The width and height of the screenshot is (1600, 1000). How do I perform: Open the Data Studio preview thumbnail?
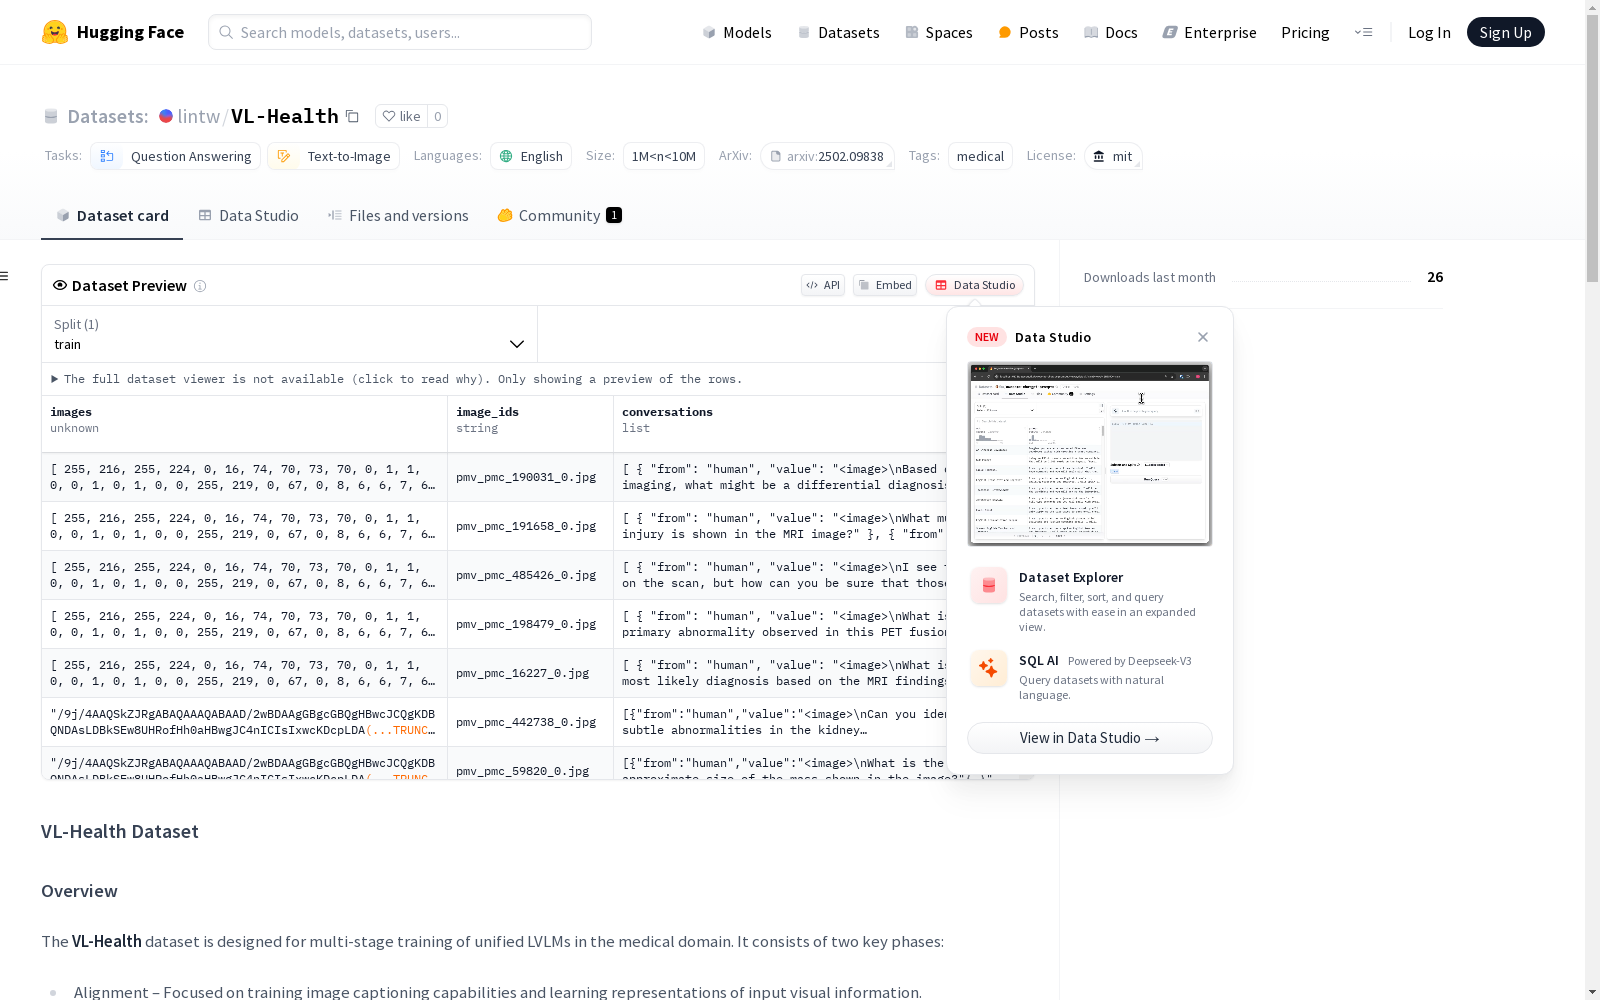[x=1089, y=454]
